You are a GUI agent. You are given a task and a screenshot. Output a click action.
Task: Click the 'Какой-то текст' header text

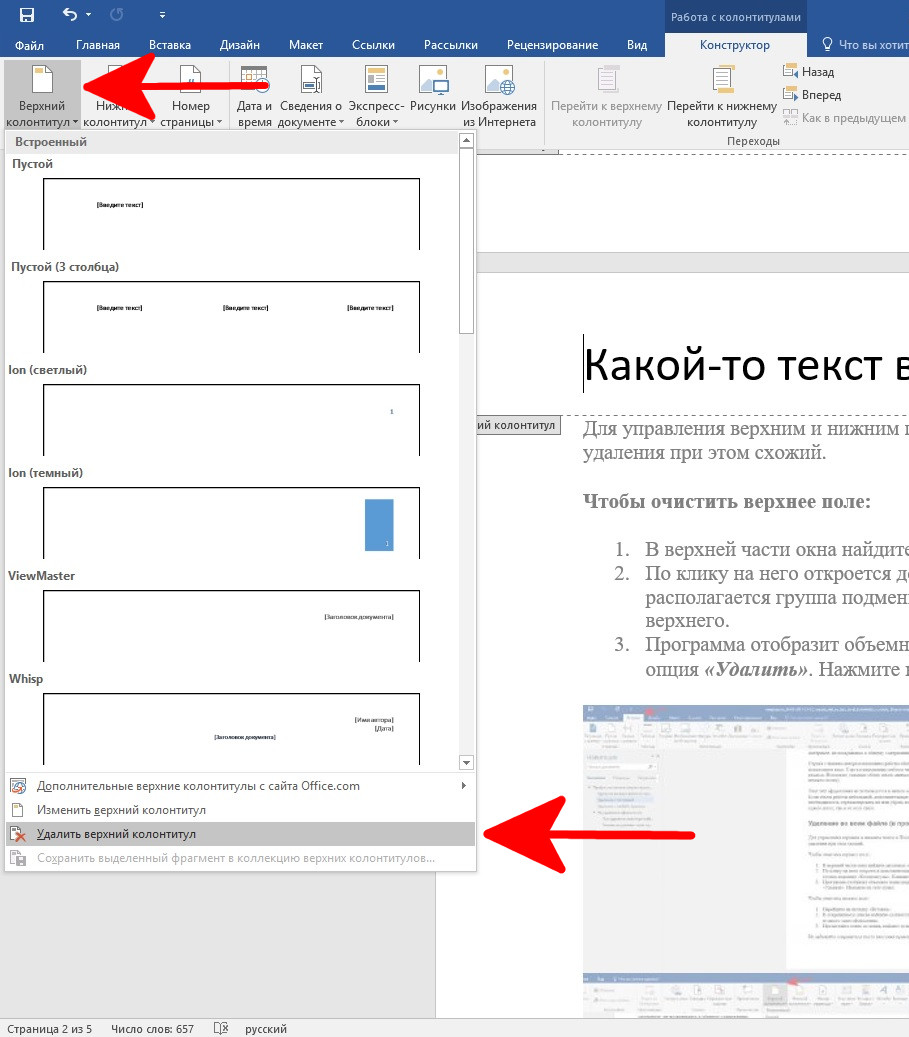pos(746,365)
